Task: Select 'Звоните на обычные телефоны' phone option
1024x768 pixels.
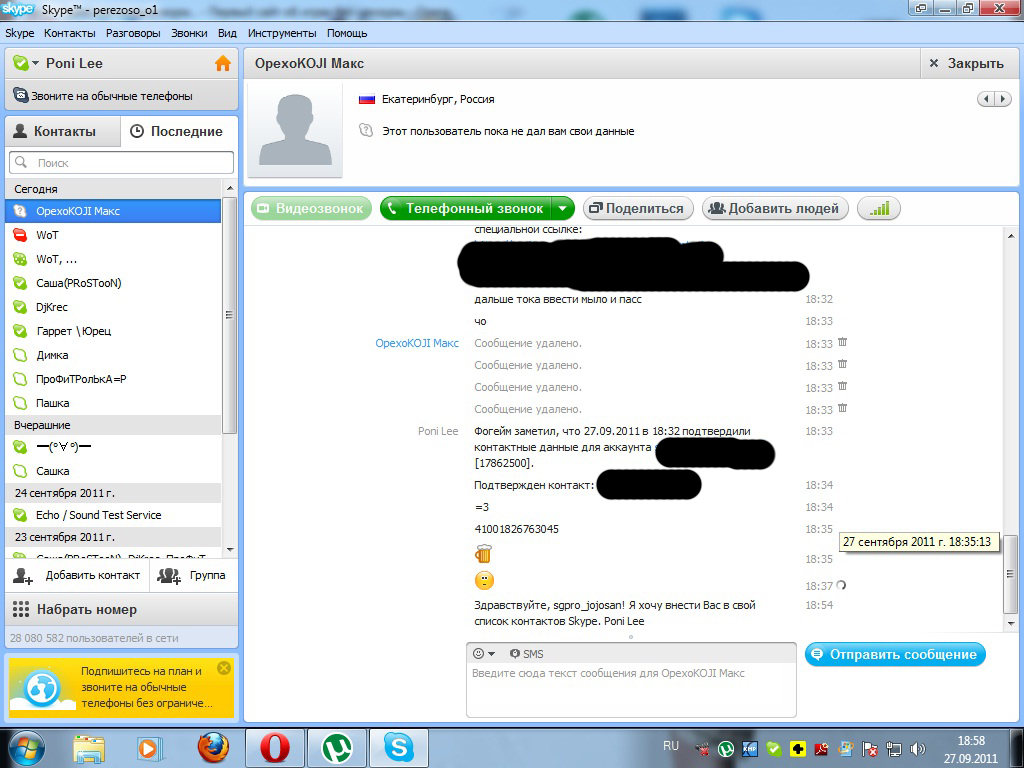Action: [121, 96]
